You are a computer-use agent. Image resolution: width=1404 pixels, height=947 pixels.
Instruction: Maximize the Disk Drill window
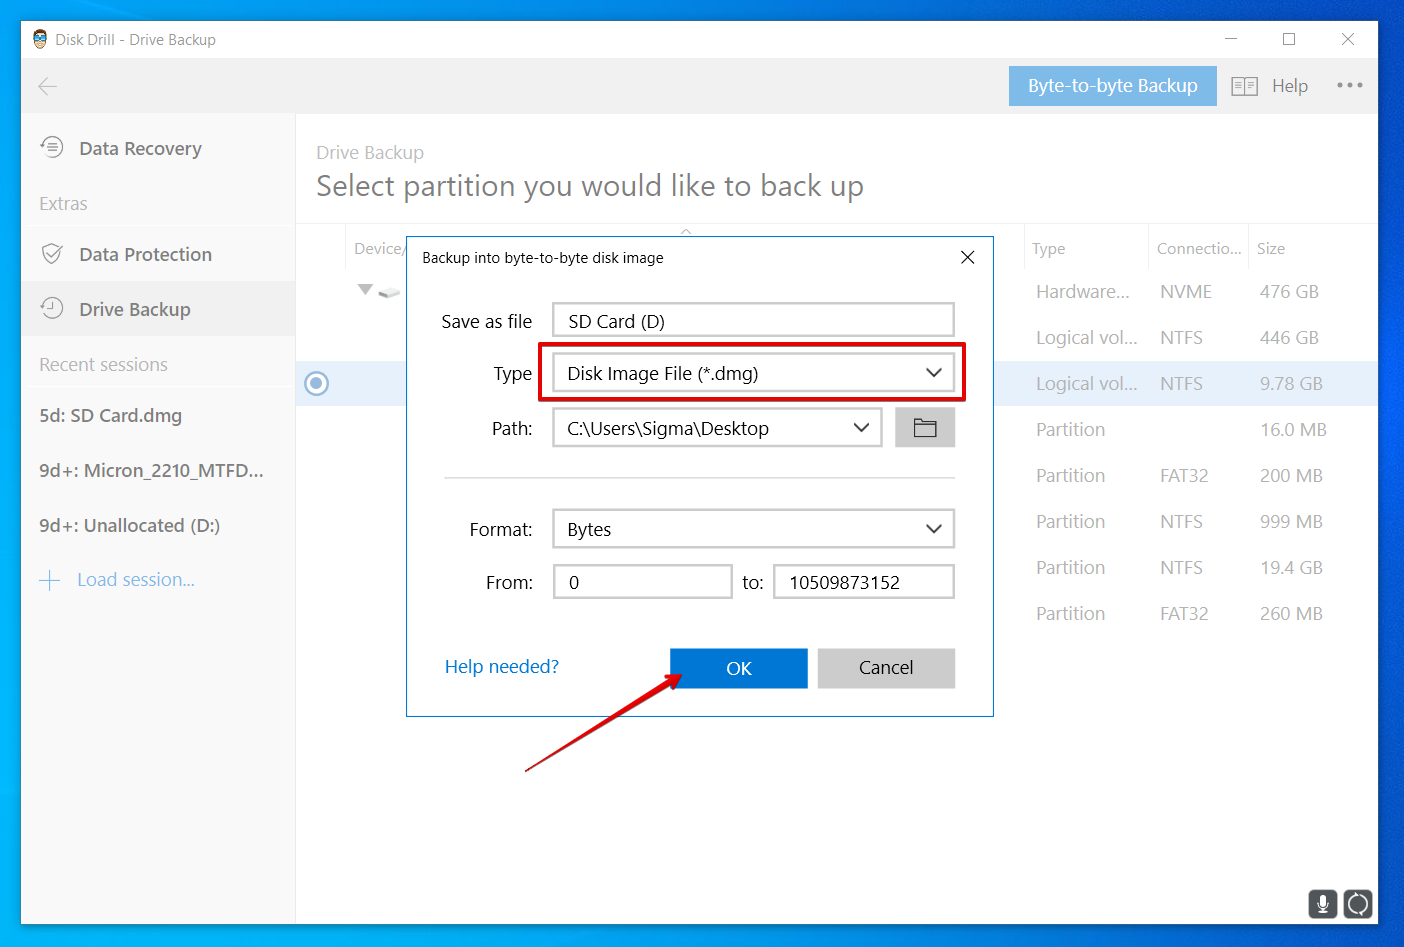1289,39
